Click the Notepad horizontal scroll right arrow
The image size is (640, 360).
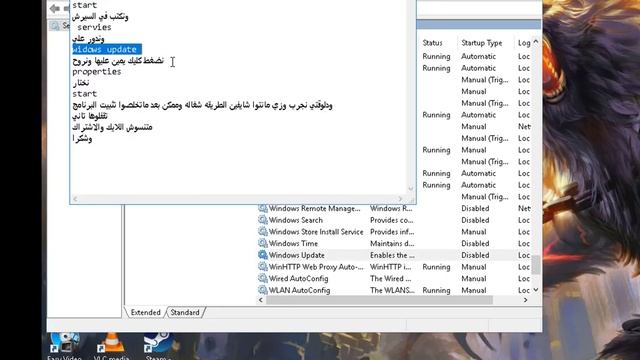pyautogui.click(x=400, y=199)
